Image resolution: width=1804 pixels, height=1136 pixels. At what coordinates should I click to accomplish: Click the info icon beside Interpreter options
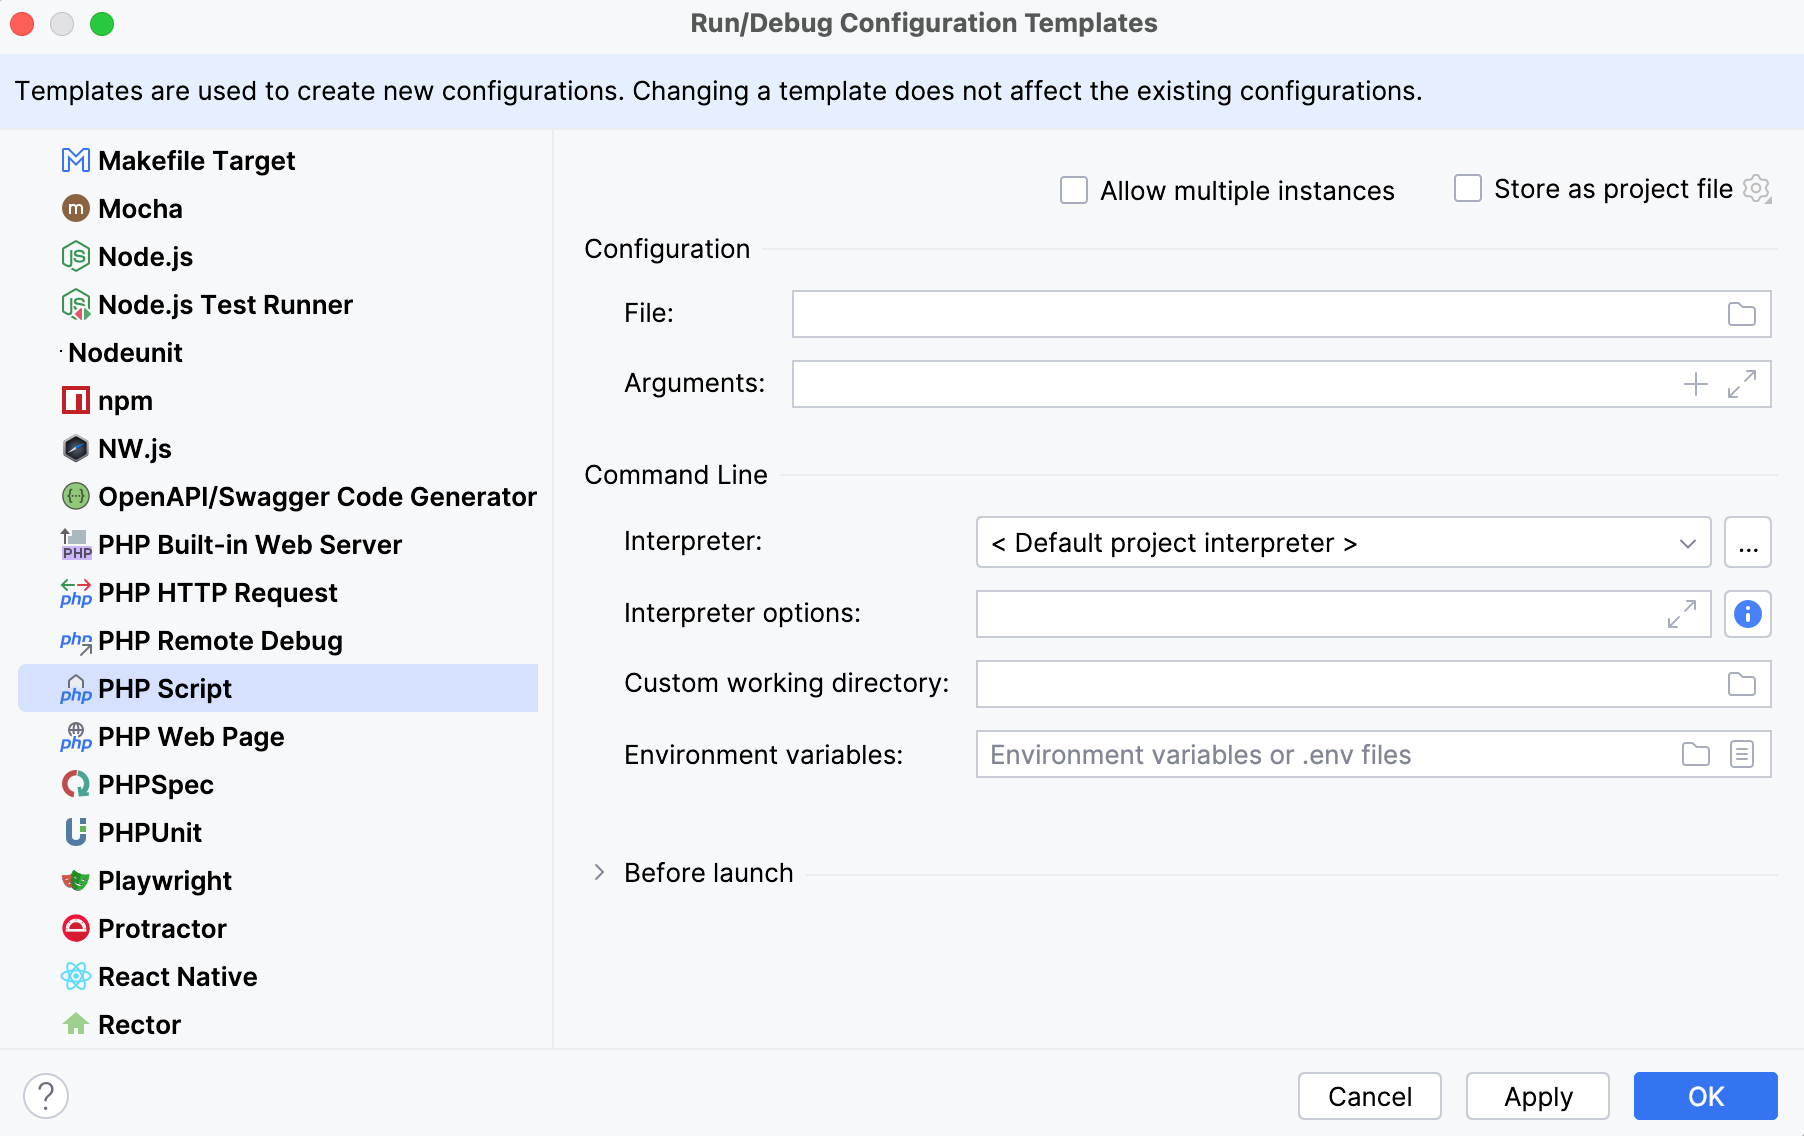1748,614
